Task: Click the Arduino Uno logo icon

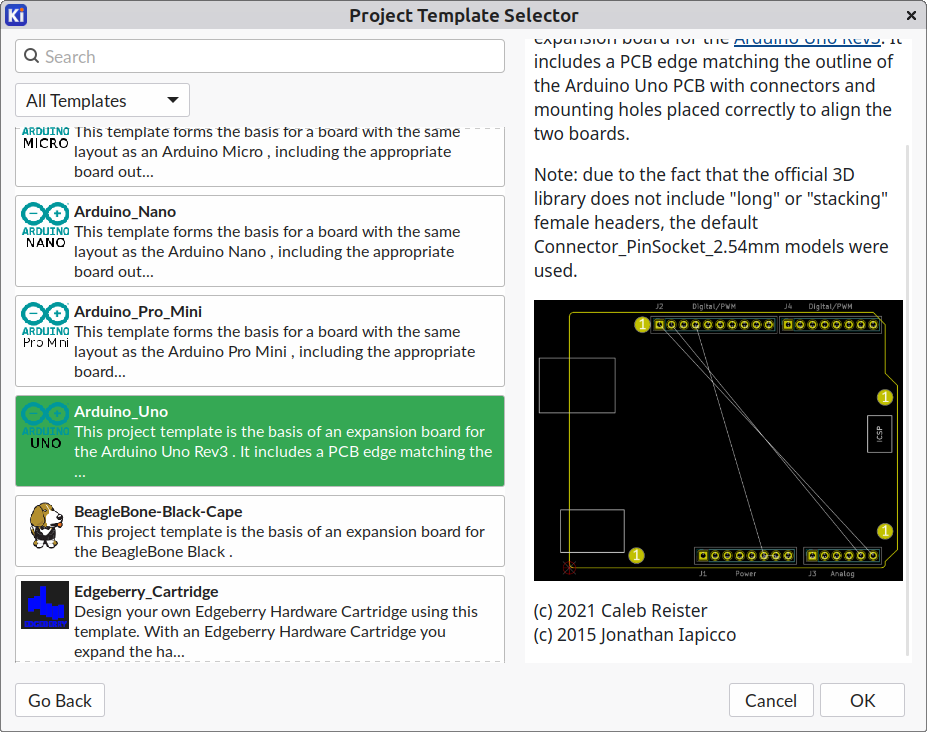Action: (x=46, y=425)
